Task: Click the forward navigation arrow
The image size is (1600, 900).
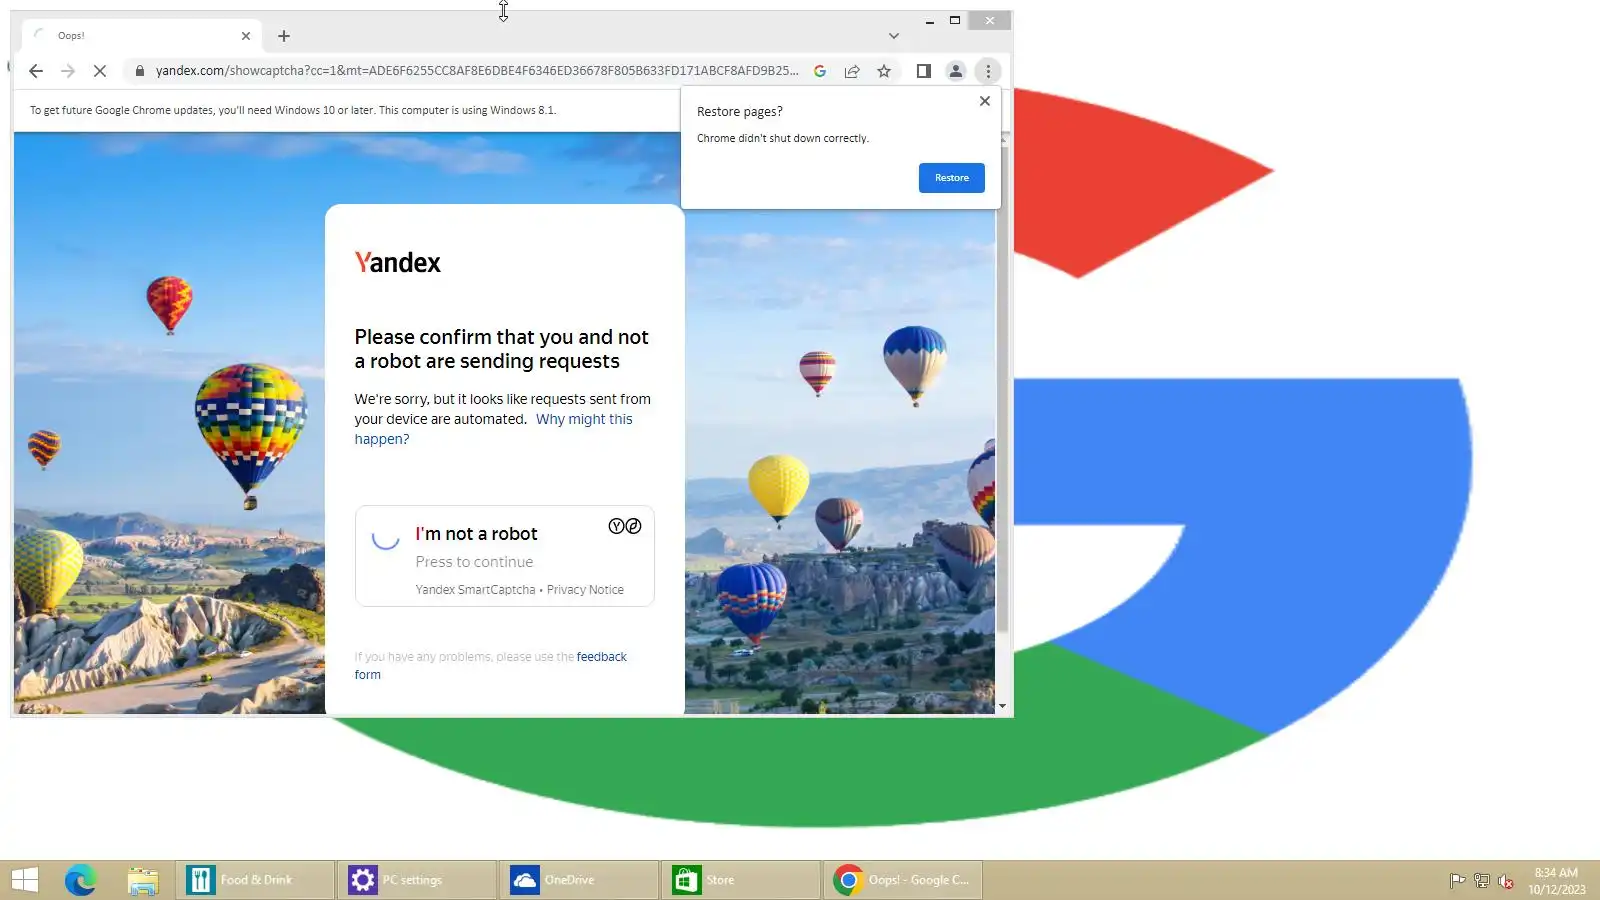Action: click(68, 71)
